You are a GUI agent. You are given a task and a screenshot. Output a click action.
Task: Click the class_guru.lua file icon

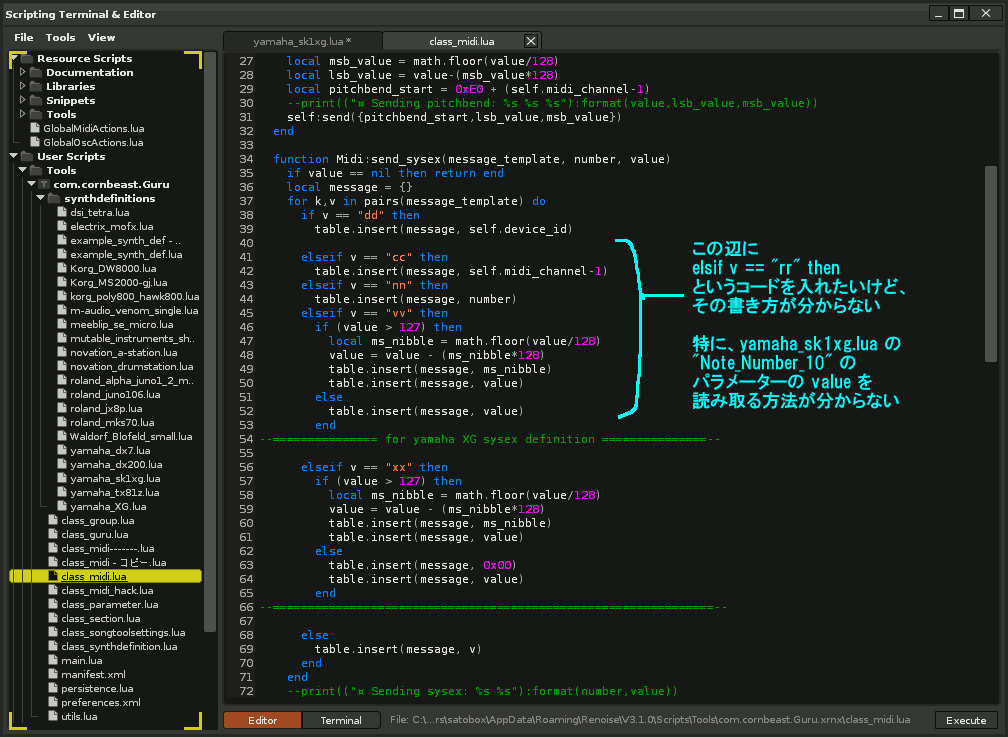coord(53,534)
